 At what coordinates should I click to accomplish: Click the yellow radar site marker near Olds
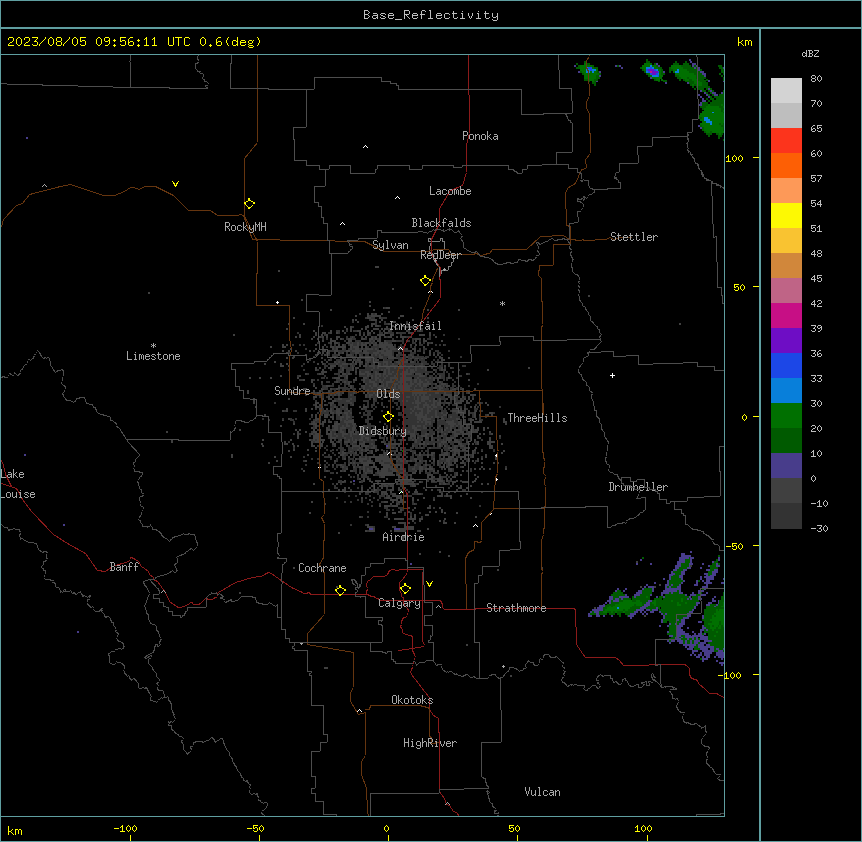coord(388,417)
